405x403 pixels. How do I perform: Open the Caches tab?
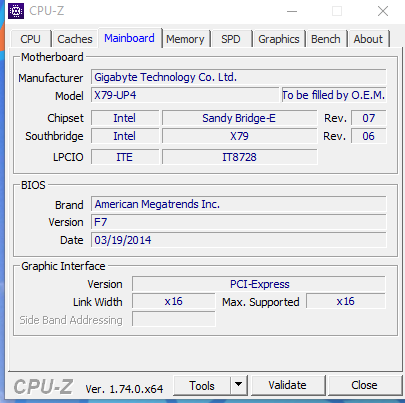point(75,39)
